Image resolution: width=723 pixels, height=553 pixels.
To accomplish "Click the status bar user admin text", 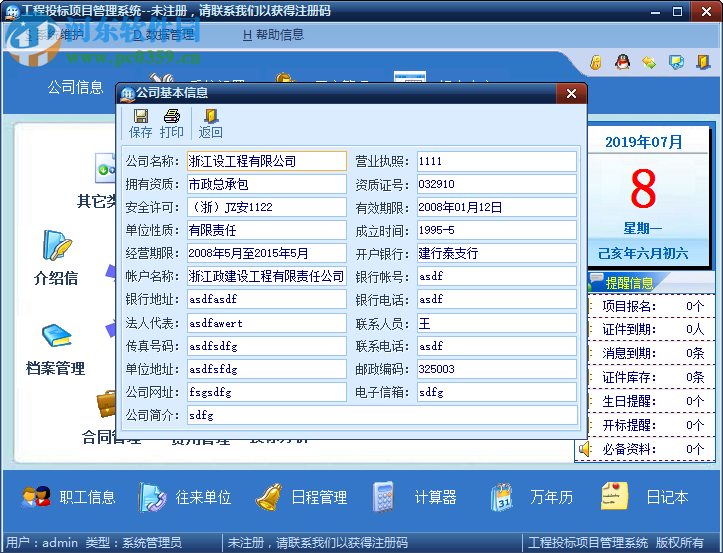I will click(41, 542).
